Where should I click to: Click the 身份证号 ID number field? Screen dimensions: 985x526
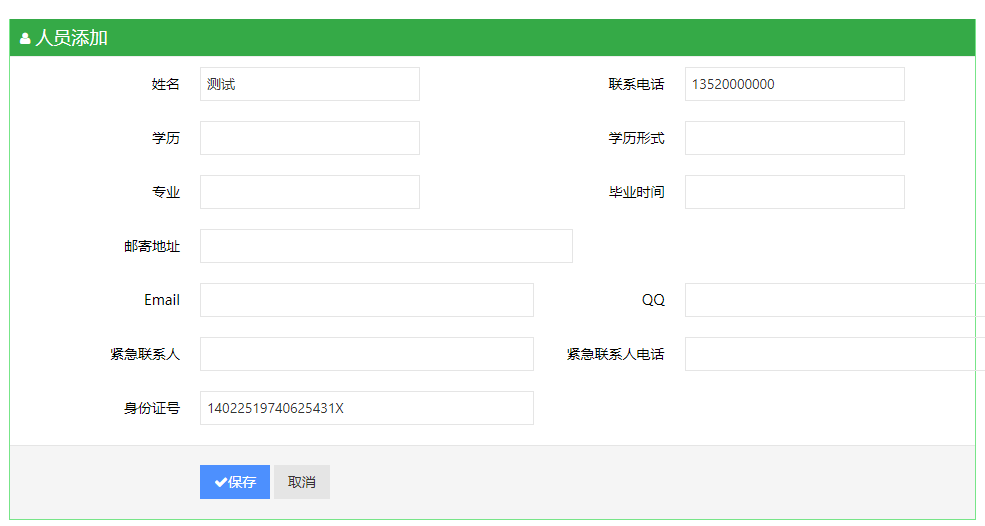click(x=367, y=408)
